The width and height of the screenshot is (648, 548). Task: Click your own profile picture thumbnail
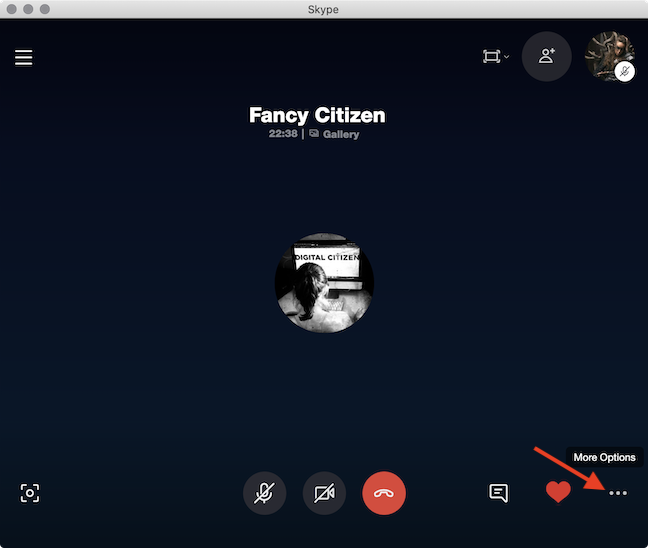[x=610, y=55]
